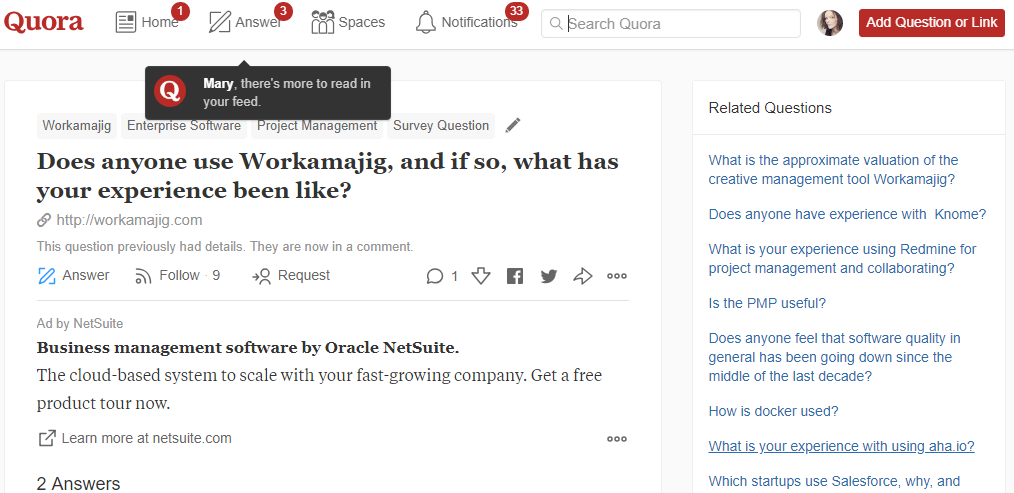Select the Workamajig topic tag
This screenshot has width=1014, height=493.
click(77, 126)
